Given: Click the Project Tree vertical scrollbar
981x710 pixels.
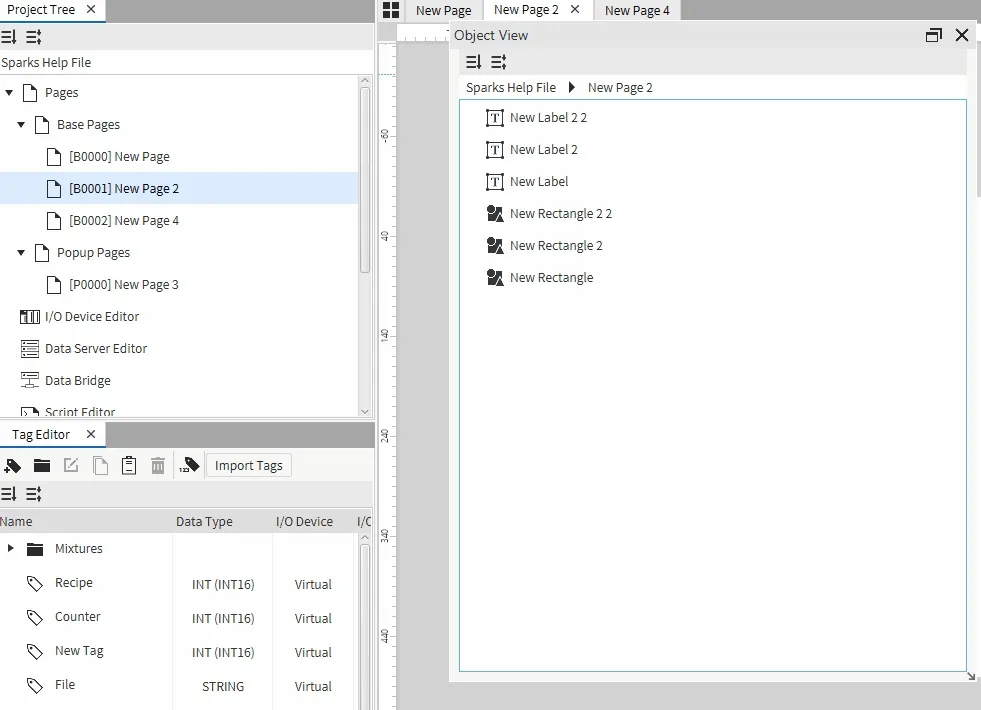Looking at the screenshot, I should [x=365, y=180].
